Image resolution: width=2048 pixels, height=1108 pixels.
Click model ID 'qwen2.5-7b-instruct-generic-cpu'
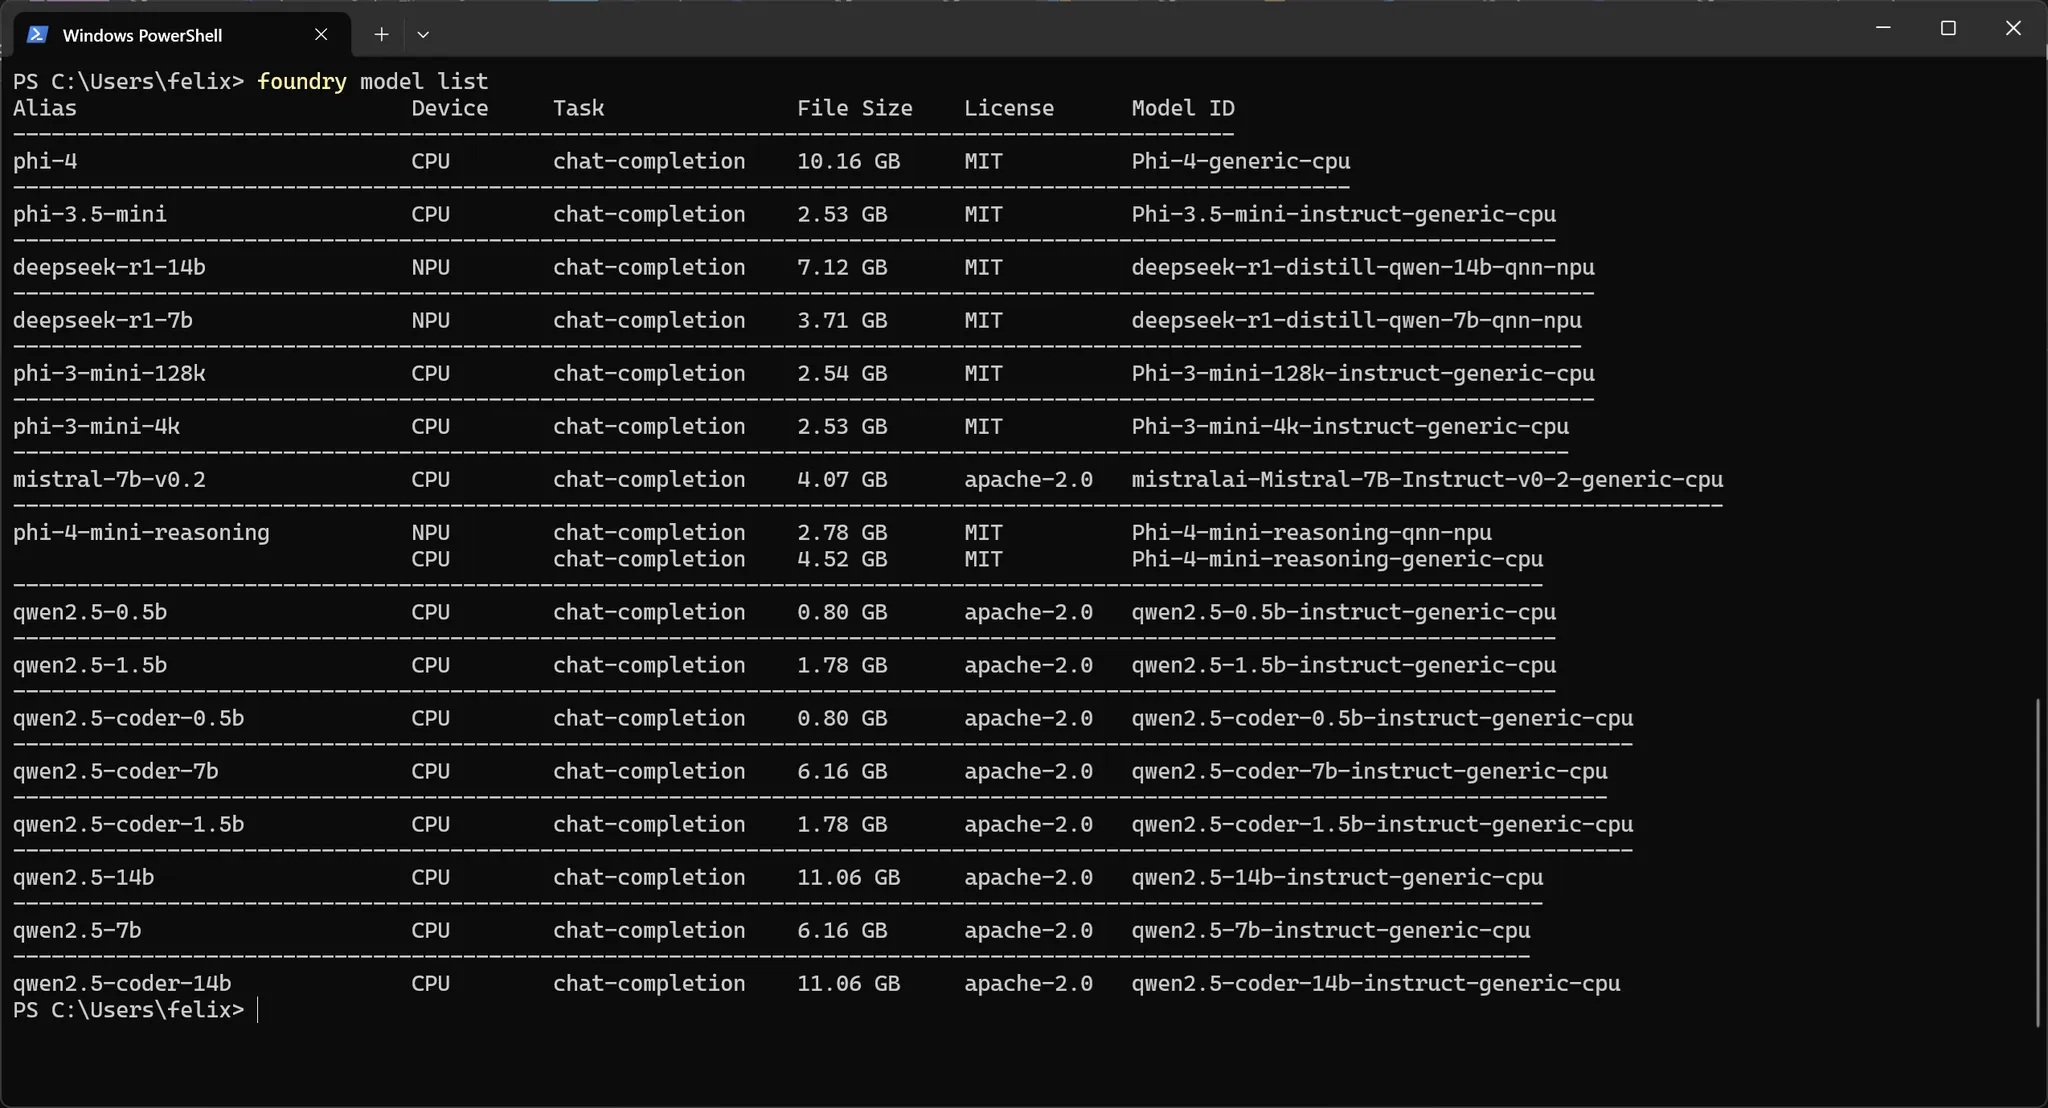(x=1331, y=930)
